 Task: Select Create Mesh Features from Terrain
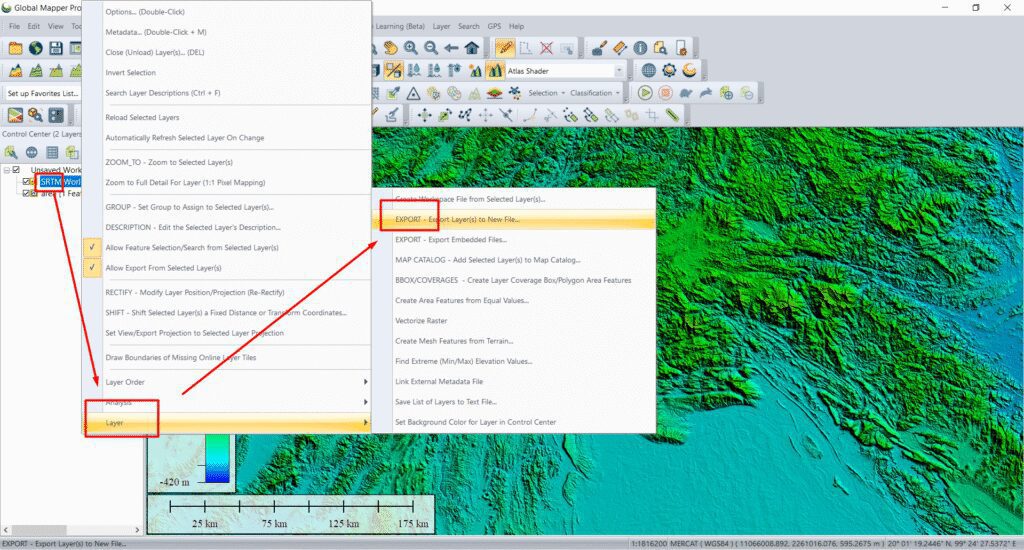click(x=513, y=341)
